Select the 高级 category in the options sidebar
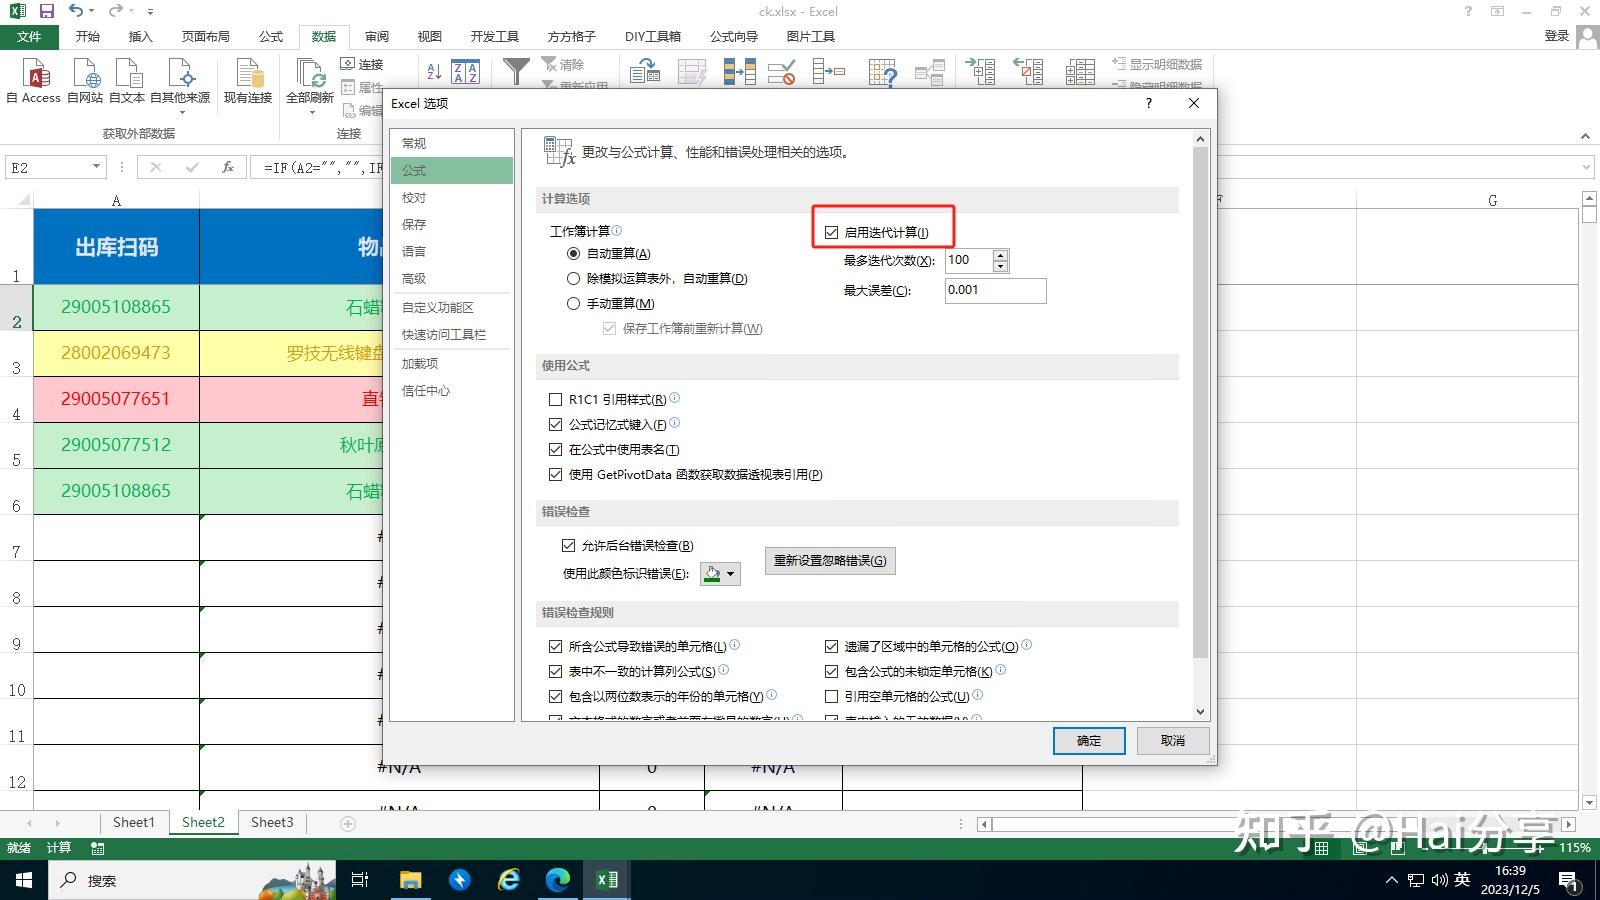 pyautogui.click(x=413, y=278)
